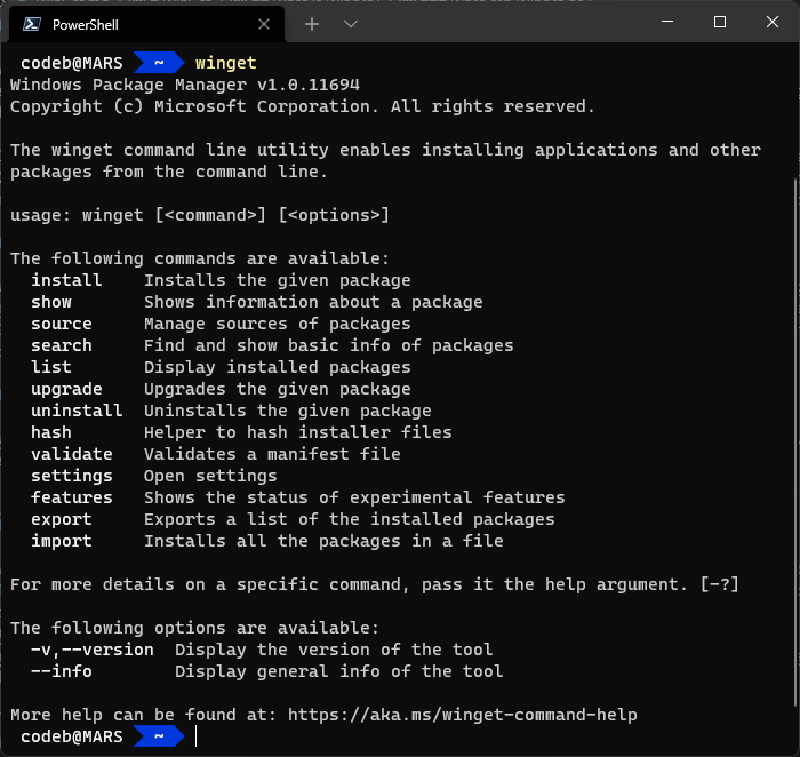Minimize the terminal window
The image size is (800, 757).
point(665,22)
